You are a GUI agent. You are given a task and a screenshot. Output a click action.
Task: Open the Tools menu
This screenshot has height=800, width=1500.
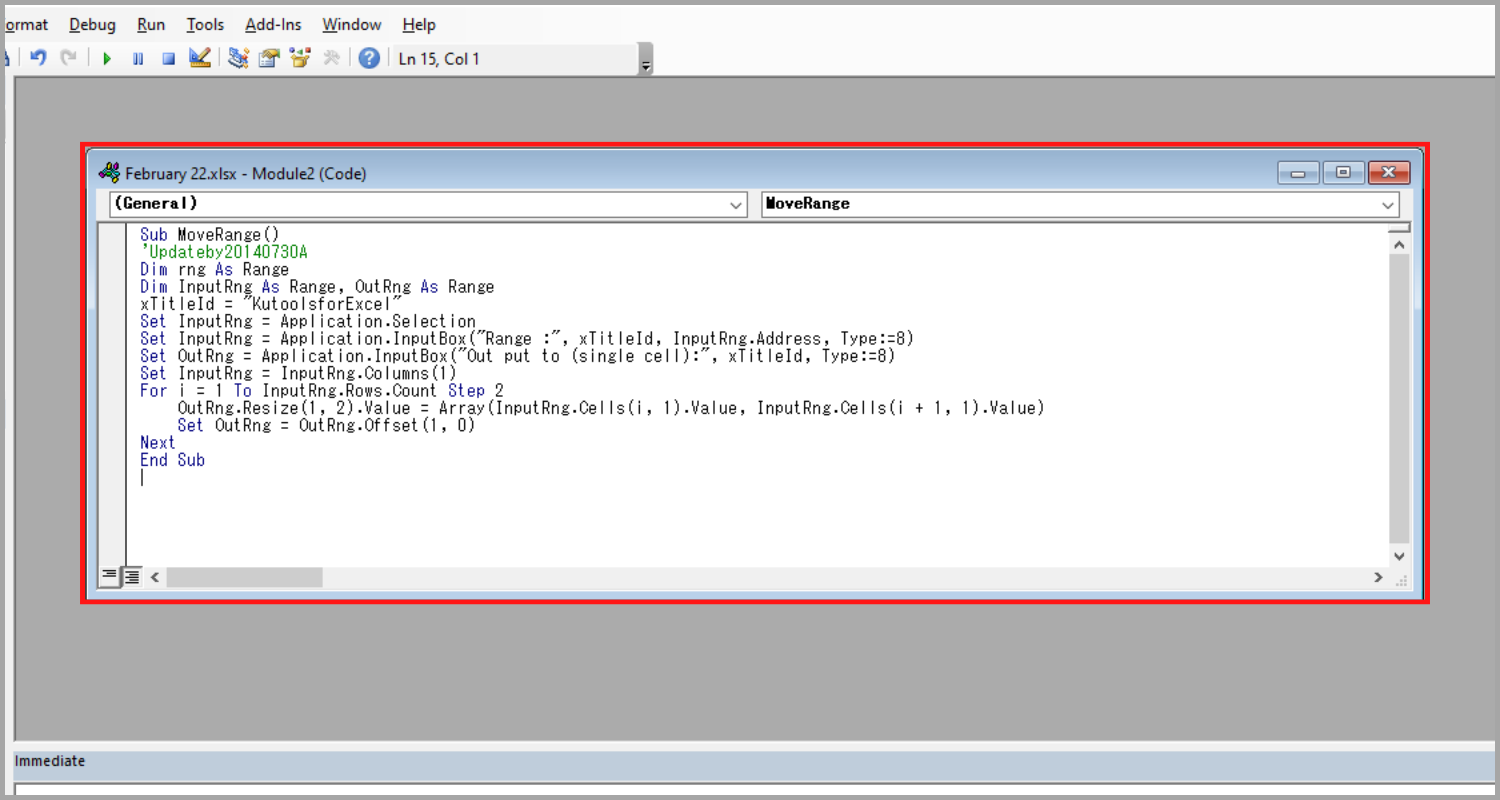(205, 24)
